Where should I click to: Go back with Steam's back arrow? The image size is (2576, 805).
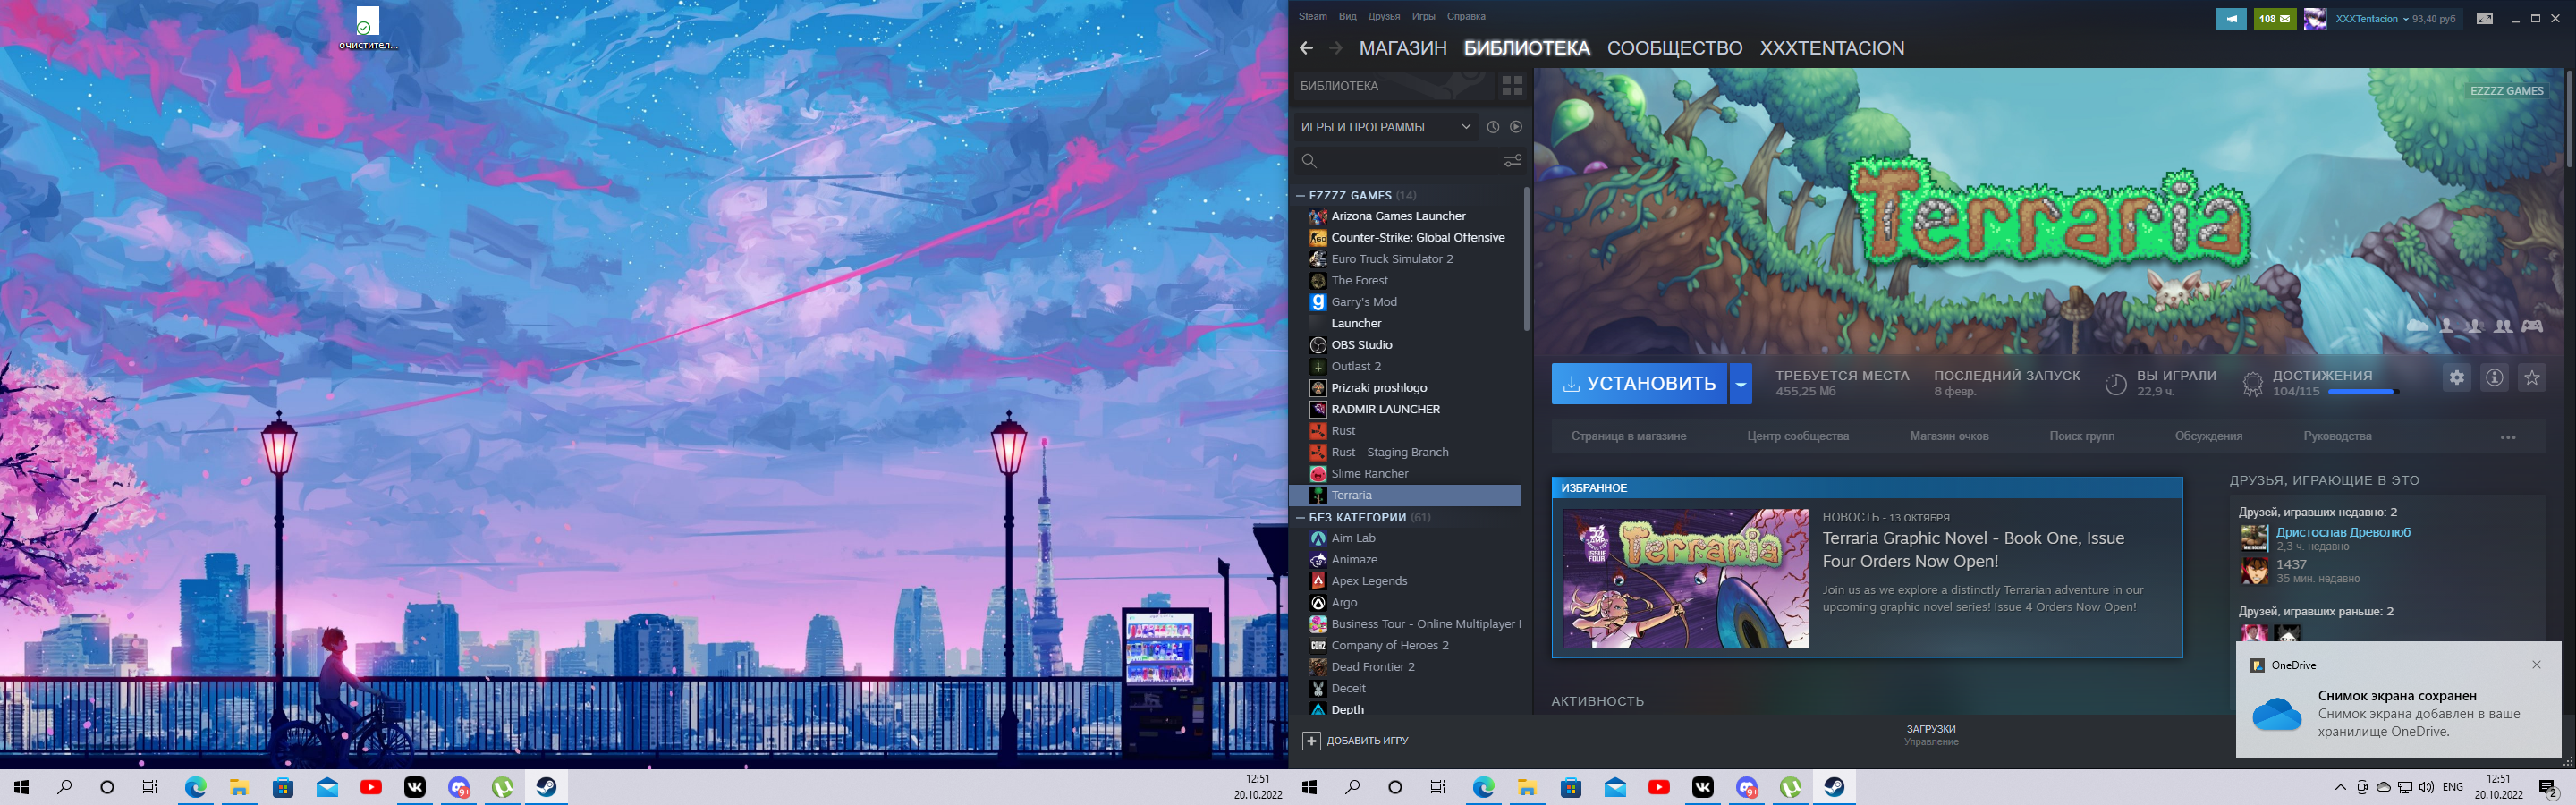pos(1306,48)
